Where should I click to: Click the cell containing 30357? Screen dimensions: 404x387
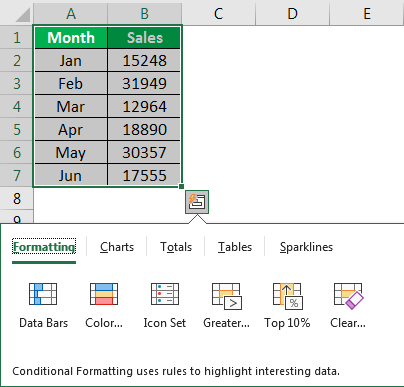point(144,152)
